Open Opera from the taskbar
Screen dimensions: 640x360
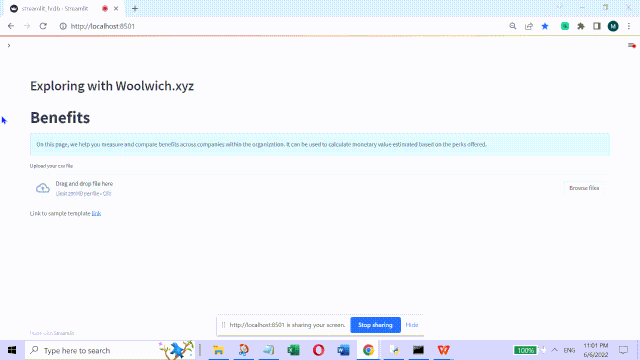click(318, 350)
